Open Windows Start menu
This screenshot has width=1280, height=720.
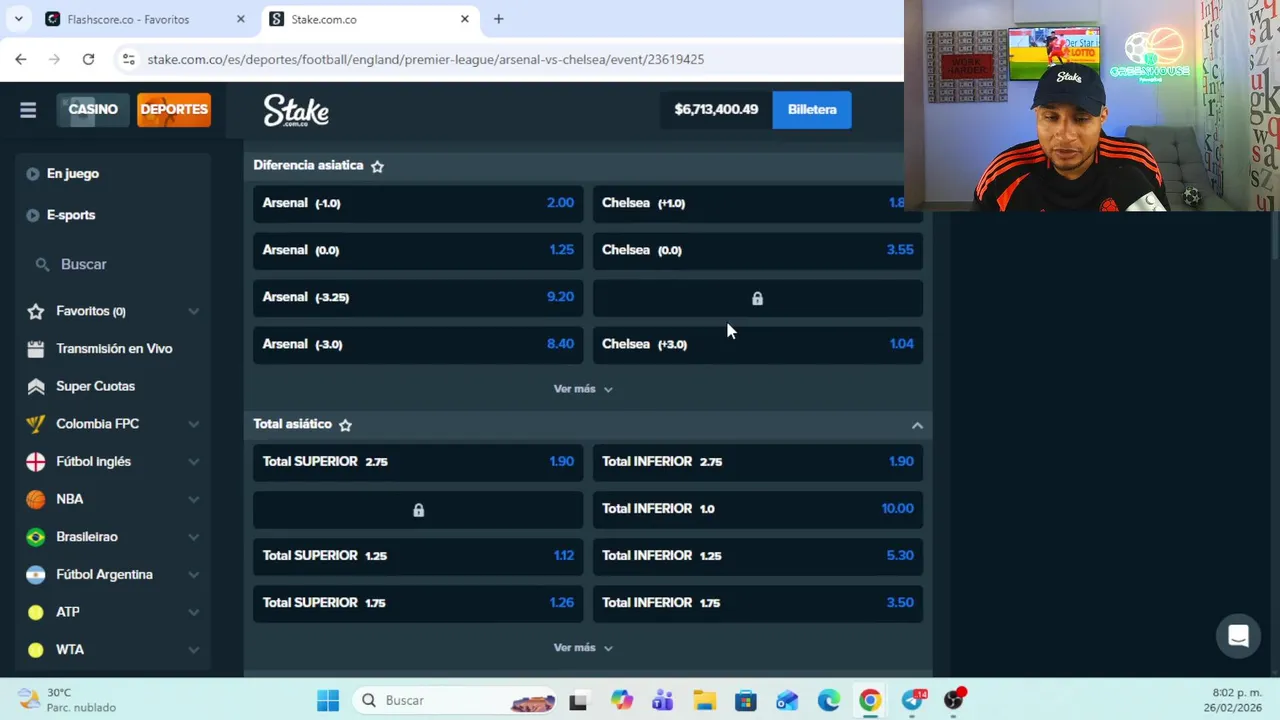328,700
